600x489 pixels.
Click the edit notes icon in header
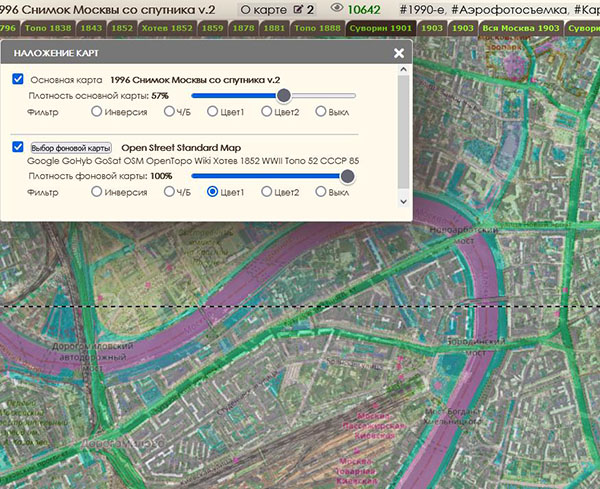(x=297, y=8)
